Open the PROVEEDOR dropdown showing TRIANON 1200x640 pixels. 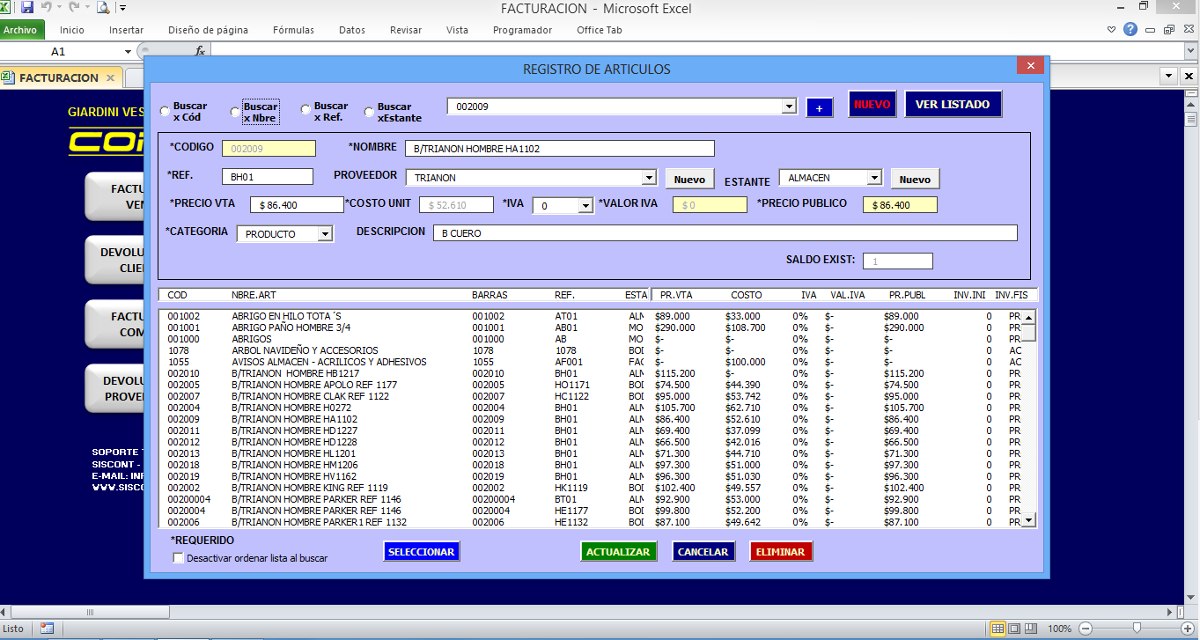click(x=649, y=178)
